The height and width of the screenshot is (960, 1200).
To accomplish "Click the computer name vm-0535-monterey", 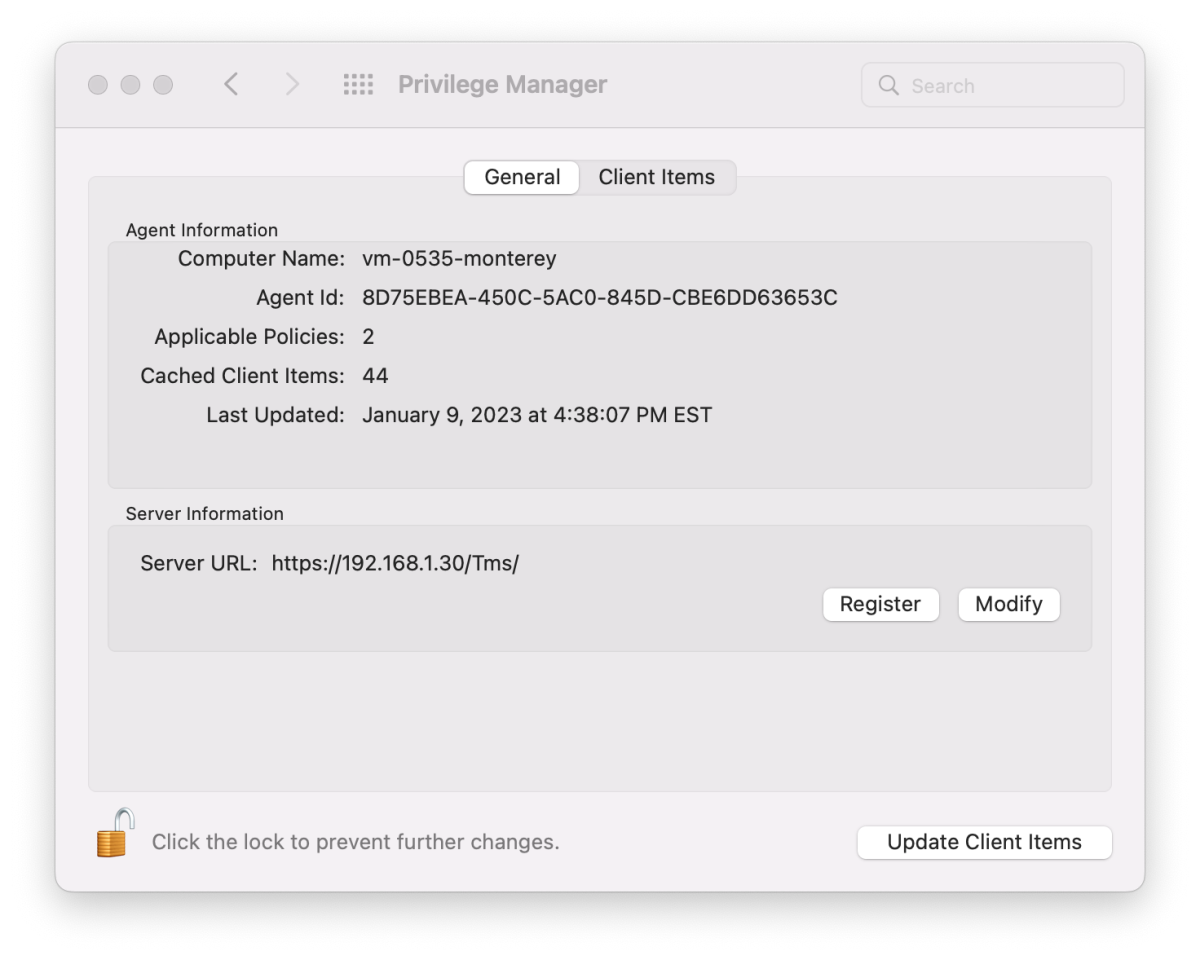I will (x=459, y=259).
